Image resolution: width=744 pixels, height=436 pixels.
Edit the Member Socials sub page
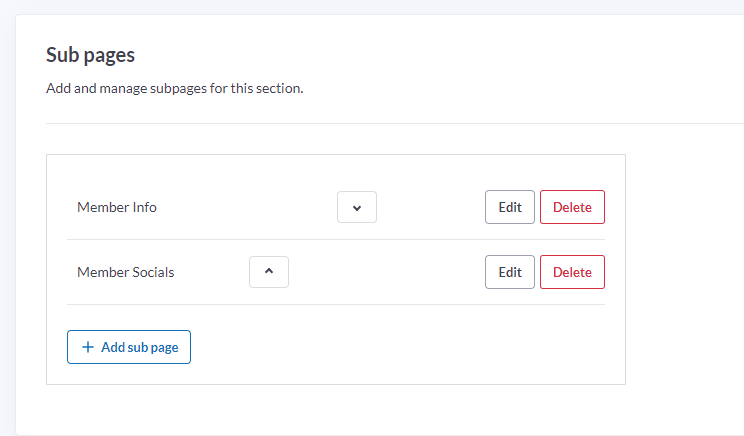510,272
